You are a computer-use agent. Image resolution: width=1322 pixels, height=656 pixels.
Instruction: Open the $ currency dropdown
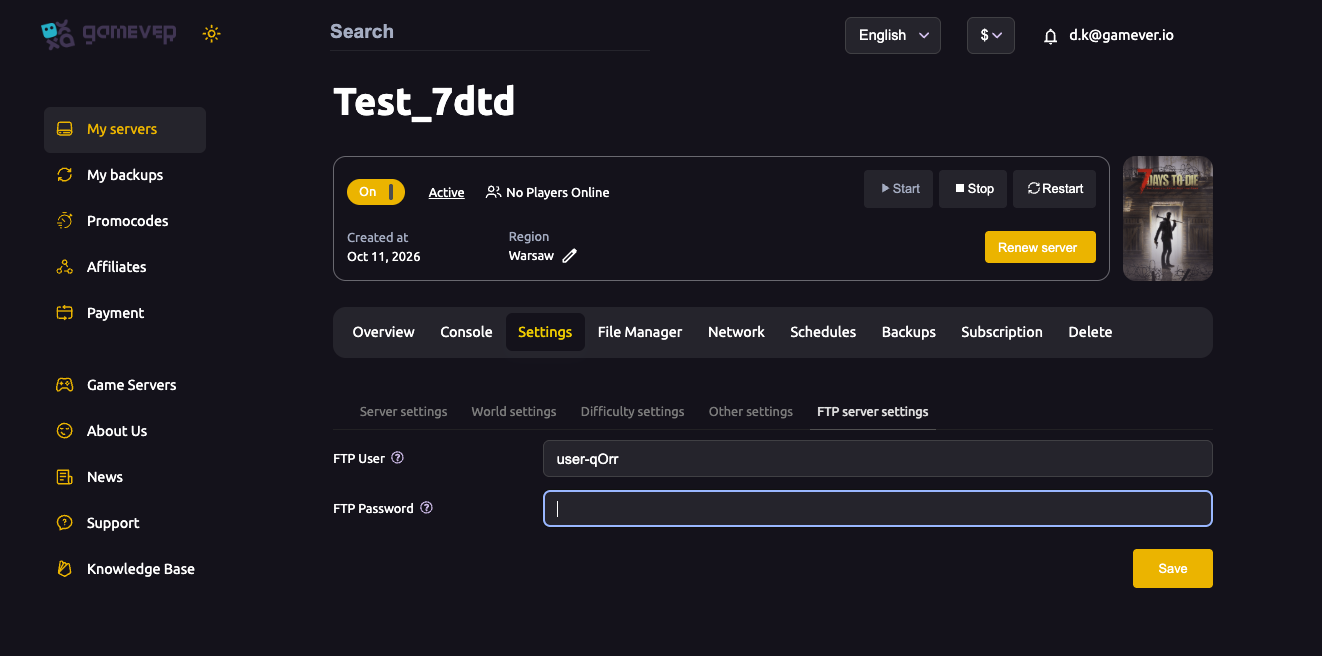tap(991, 35)
